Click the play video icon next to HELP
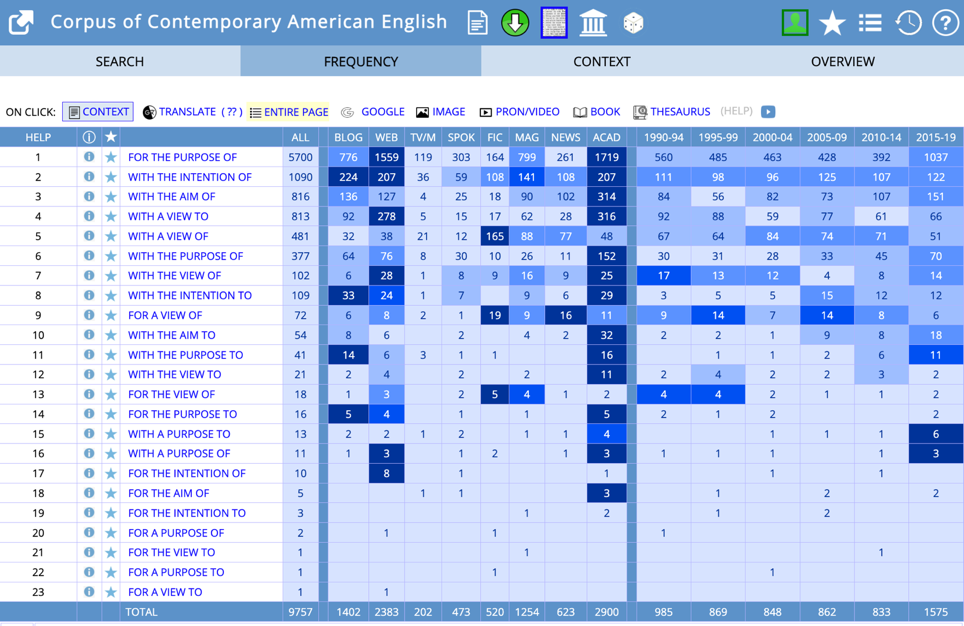The image size is (964, 626). [768, 112]
